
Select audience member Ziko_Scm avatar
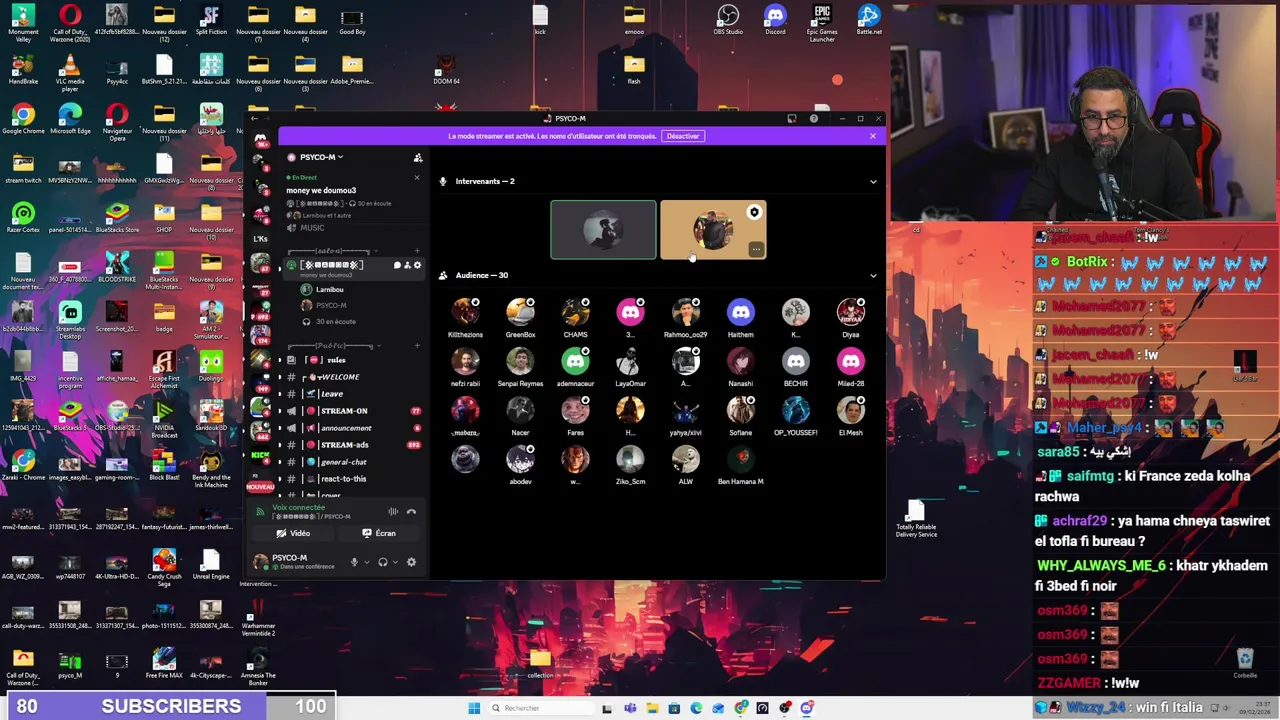[x=630, y=460]
